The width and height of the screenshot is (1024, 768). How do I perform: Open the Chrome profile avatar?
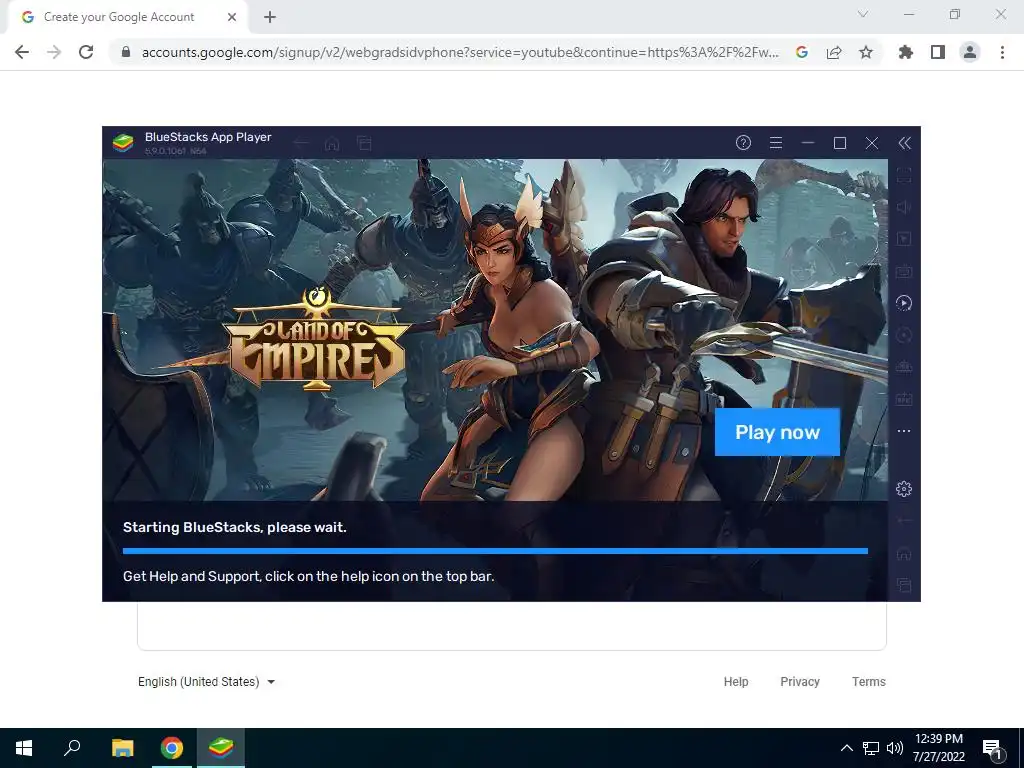970,52
